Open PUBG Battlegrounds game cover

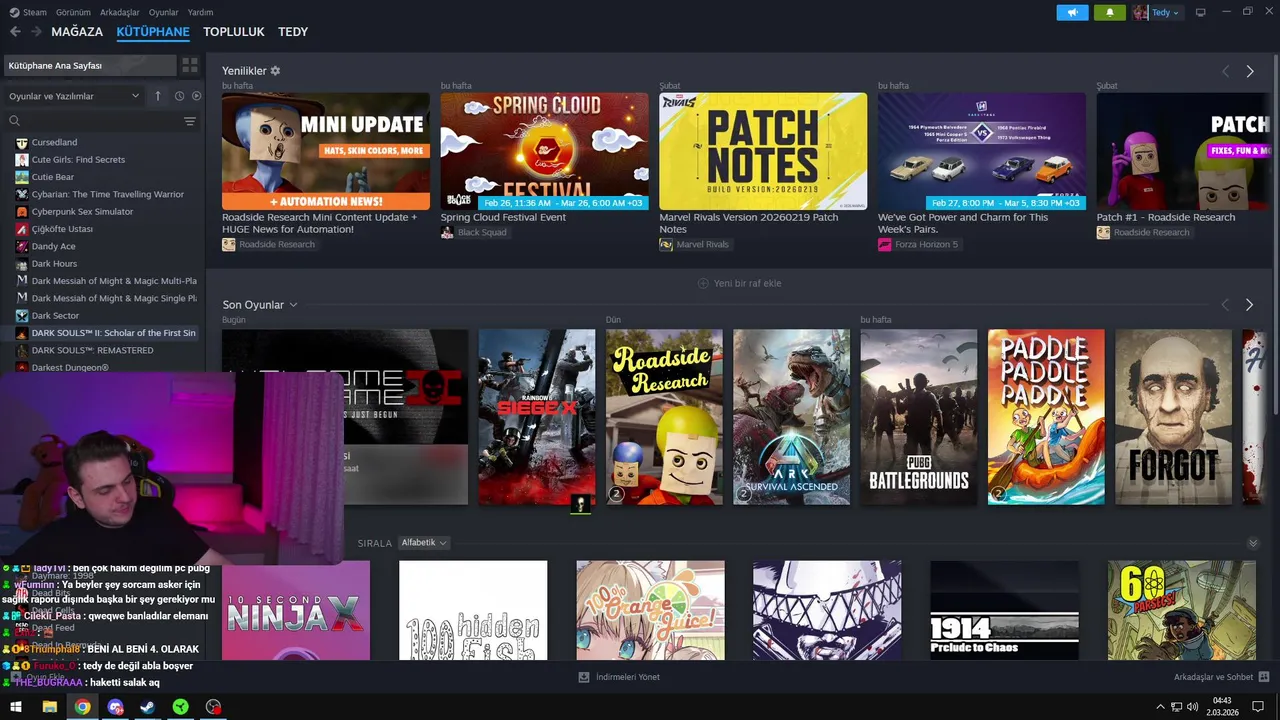tap(919, 417)
